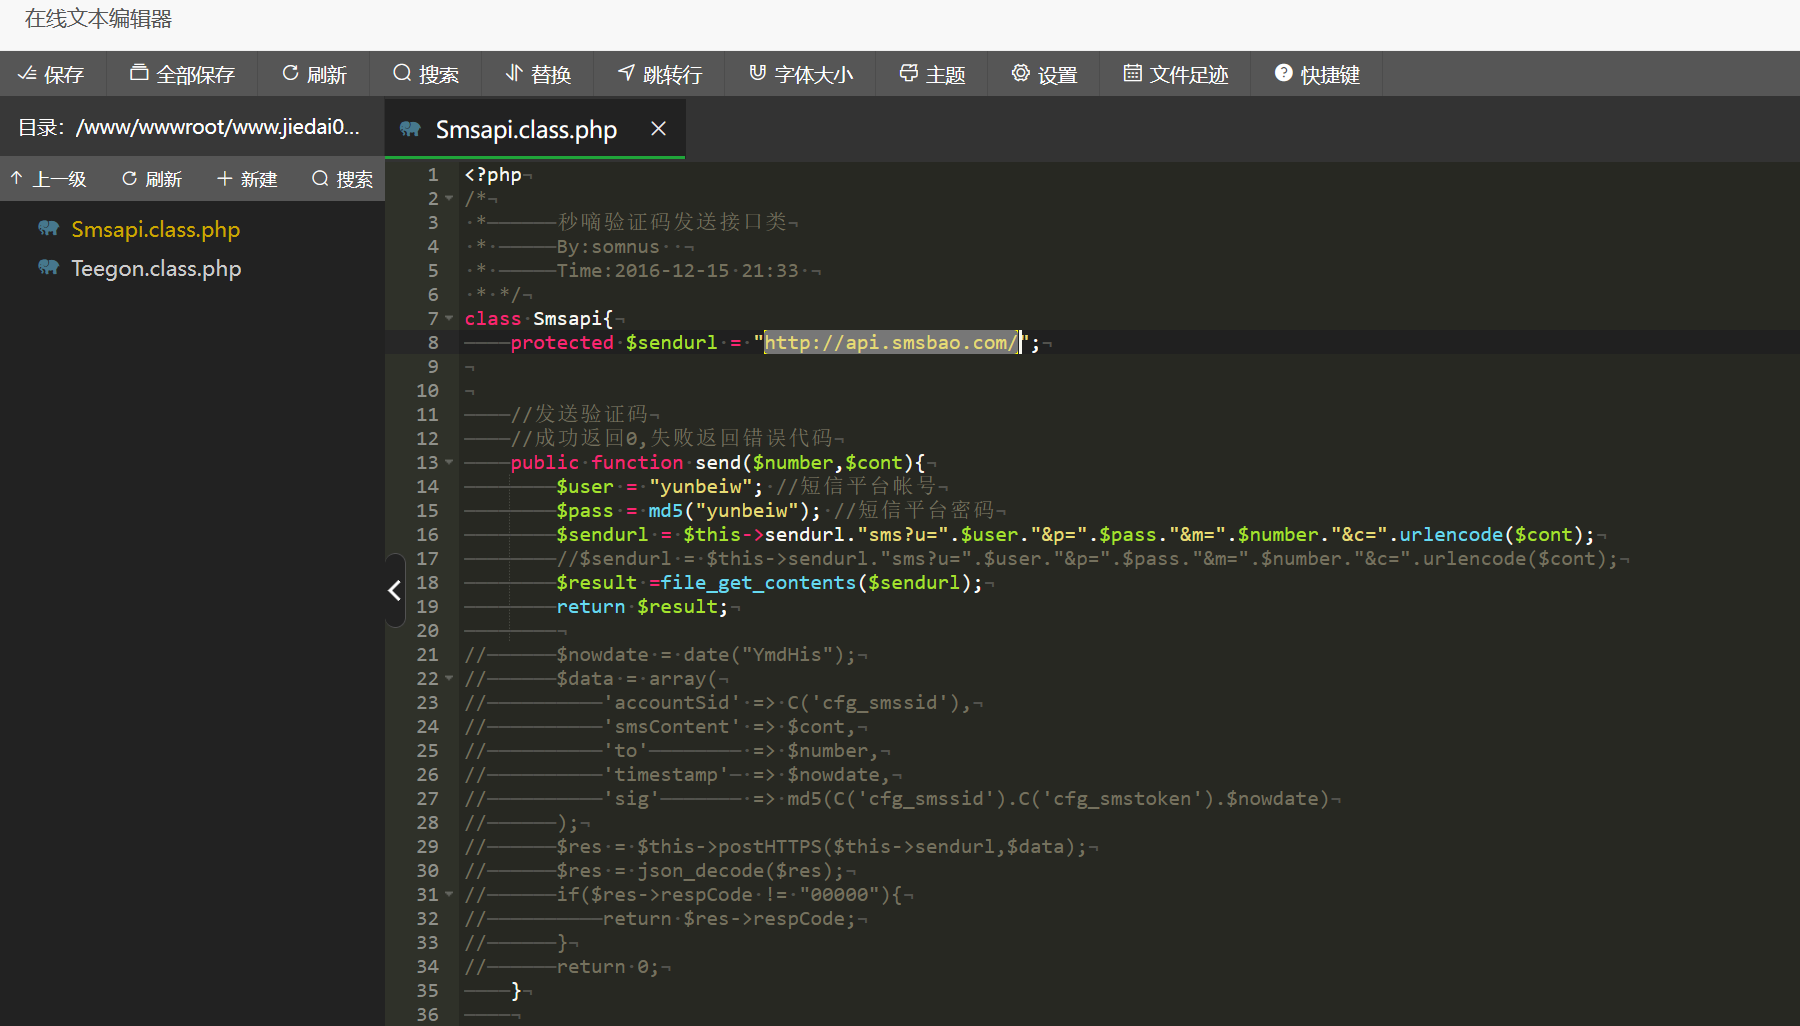Create a new file with 新建 button
The width and height of the screenshot is (1800, 1026).
coord(247,179)
